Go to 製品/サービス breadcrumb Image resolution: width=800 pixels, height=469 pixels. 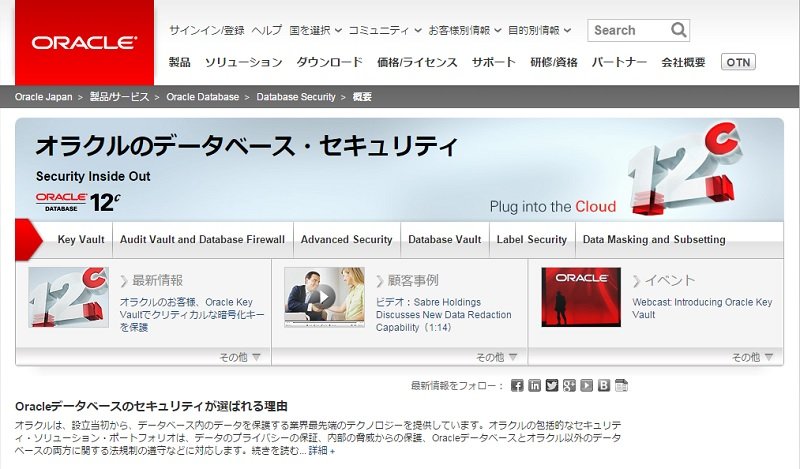(x=119, y=96)
